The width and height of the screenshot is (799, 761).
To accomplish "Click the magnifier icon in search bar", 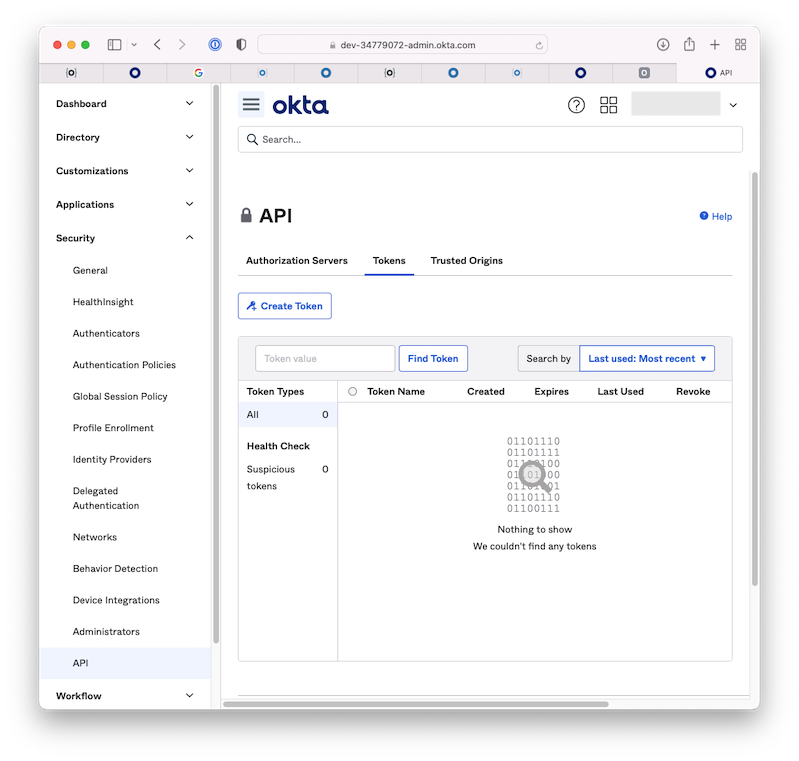I will pyautogui.click(x=252, y=140).
